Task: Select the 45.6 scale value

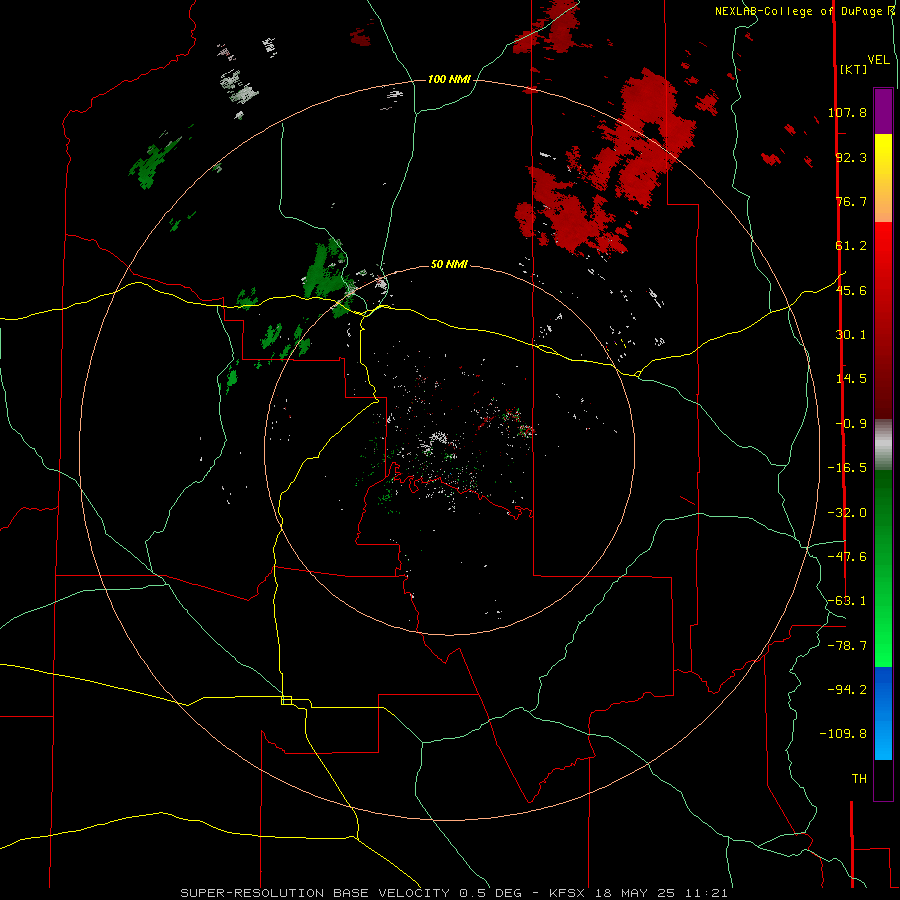Action: click(x=851, y=290)
